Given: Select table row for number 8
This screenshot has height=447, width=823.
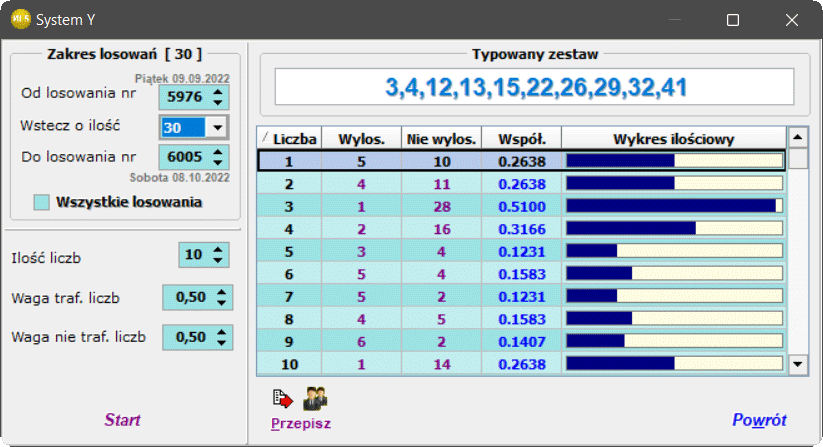Looking at the screenshot, I should pos(522,319).
